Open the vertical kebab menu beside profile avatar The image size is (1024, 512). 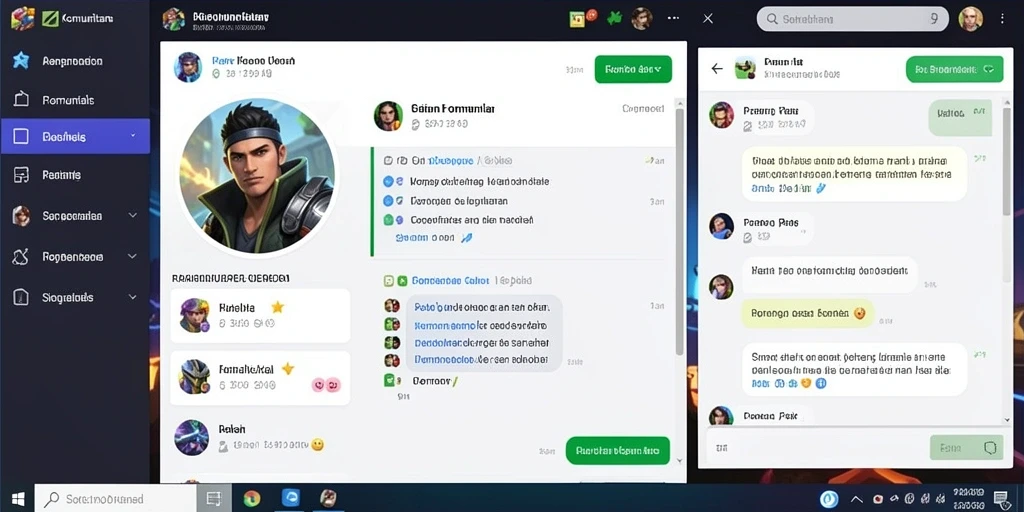(x=1002, y=19)
